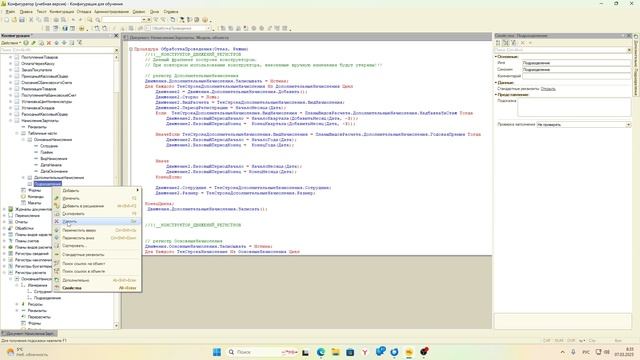
Task: Open the Отладка menu
Action: (x=84, y=12)
